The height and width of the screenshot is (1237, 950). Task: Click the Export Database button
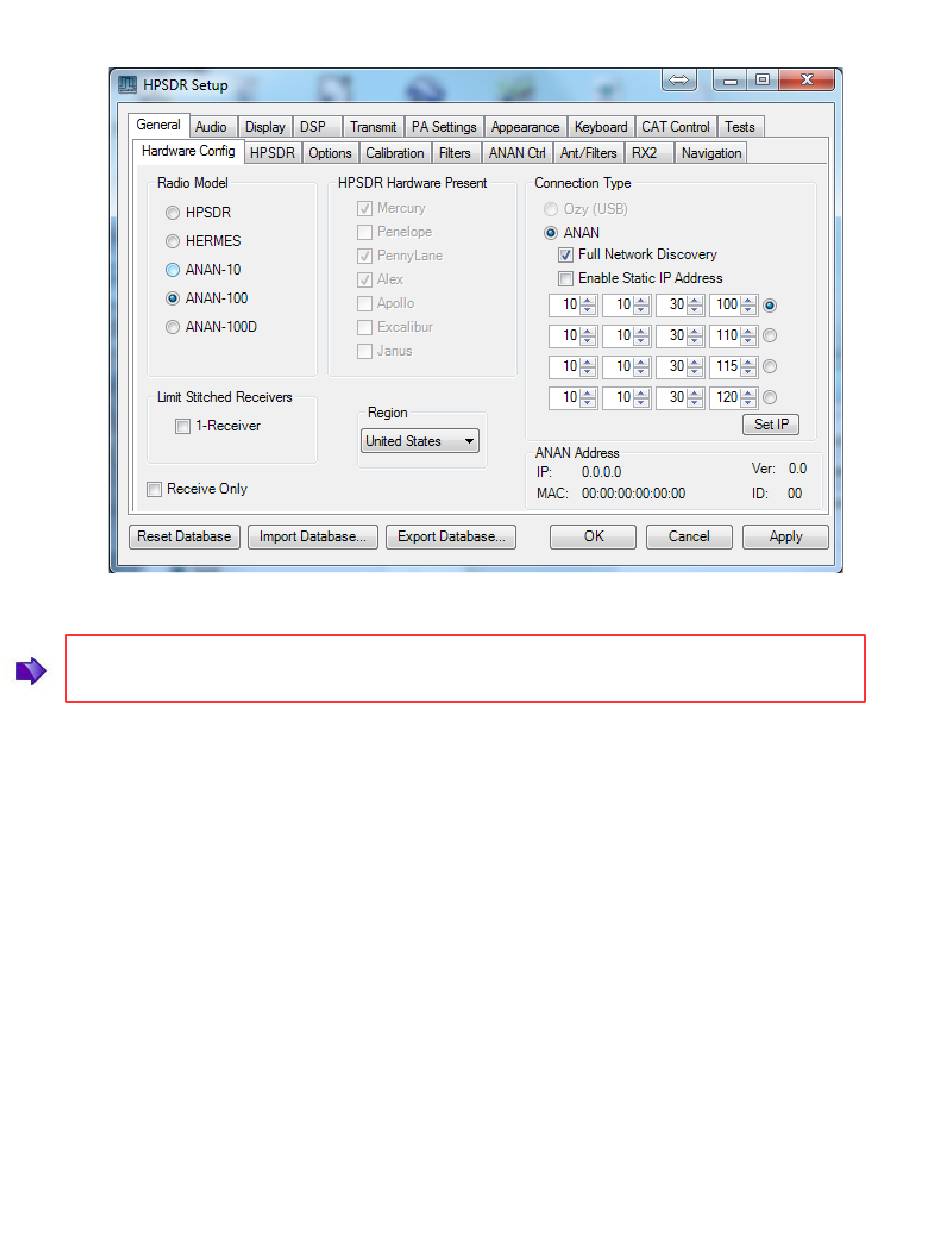451,537
